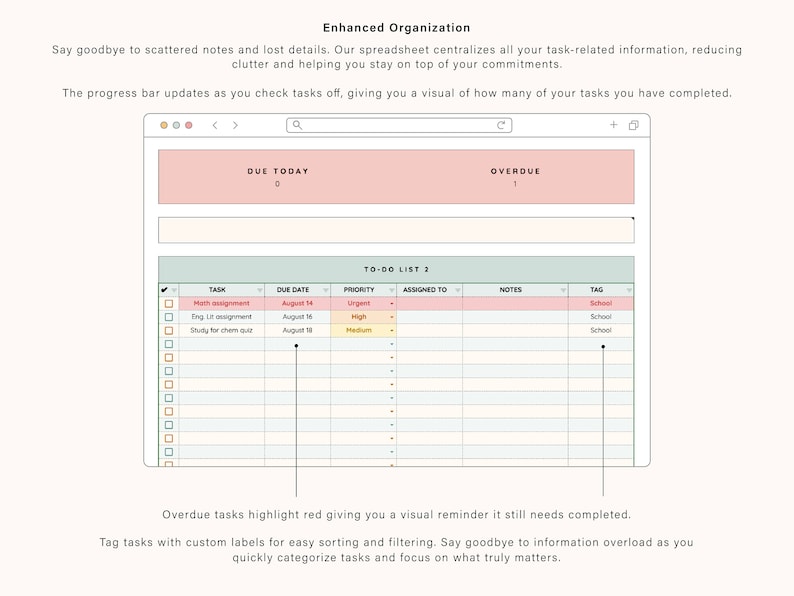
Task: Open the Medium priority dropdown
Action: pos(391,330)
